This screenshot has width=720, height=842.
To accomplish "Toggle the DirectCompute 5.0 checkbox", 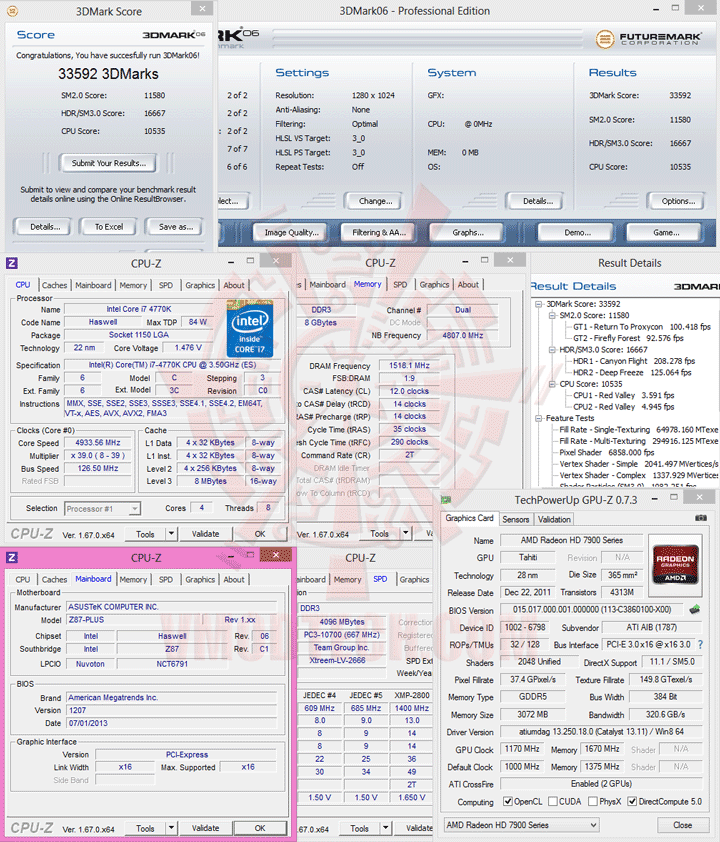I will [632, 801].
